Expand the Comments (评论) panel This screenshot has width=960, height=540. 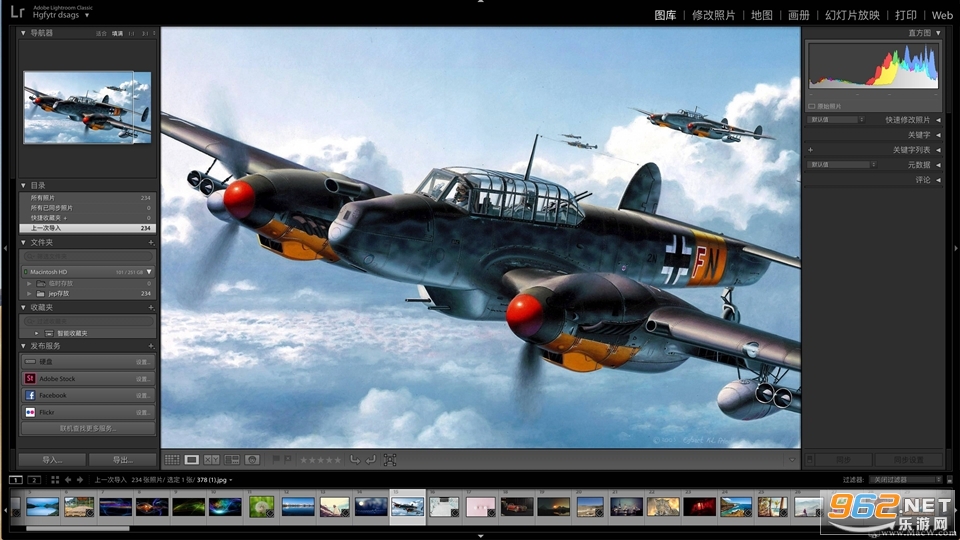(x=938, y=180)
